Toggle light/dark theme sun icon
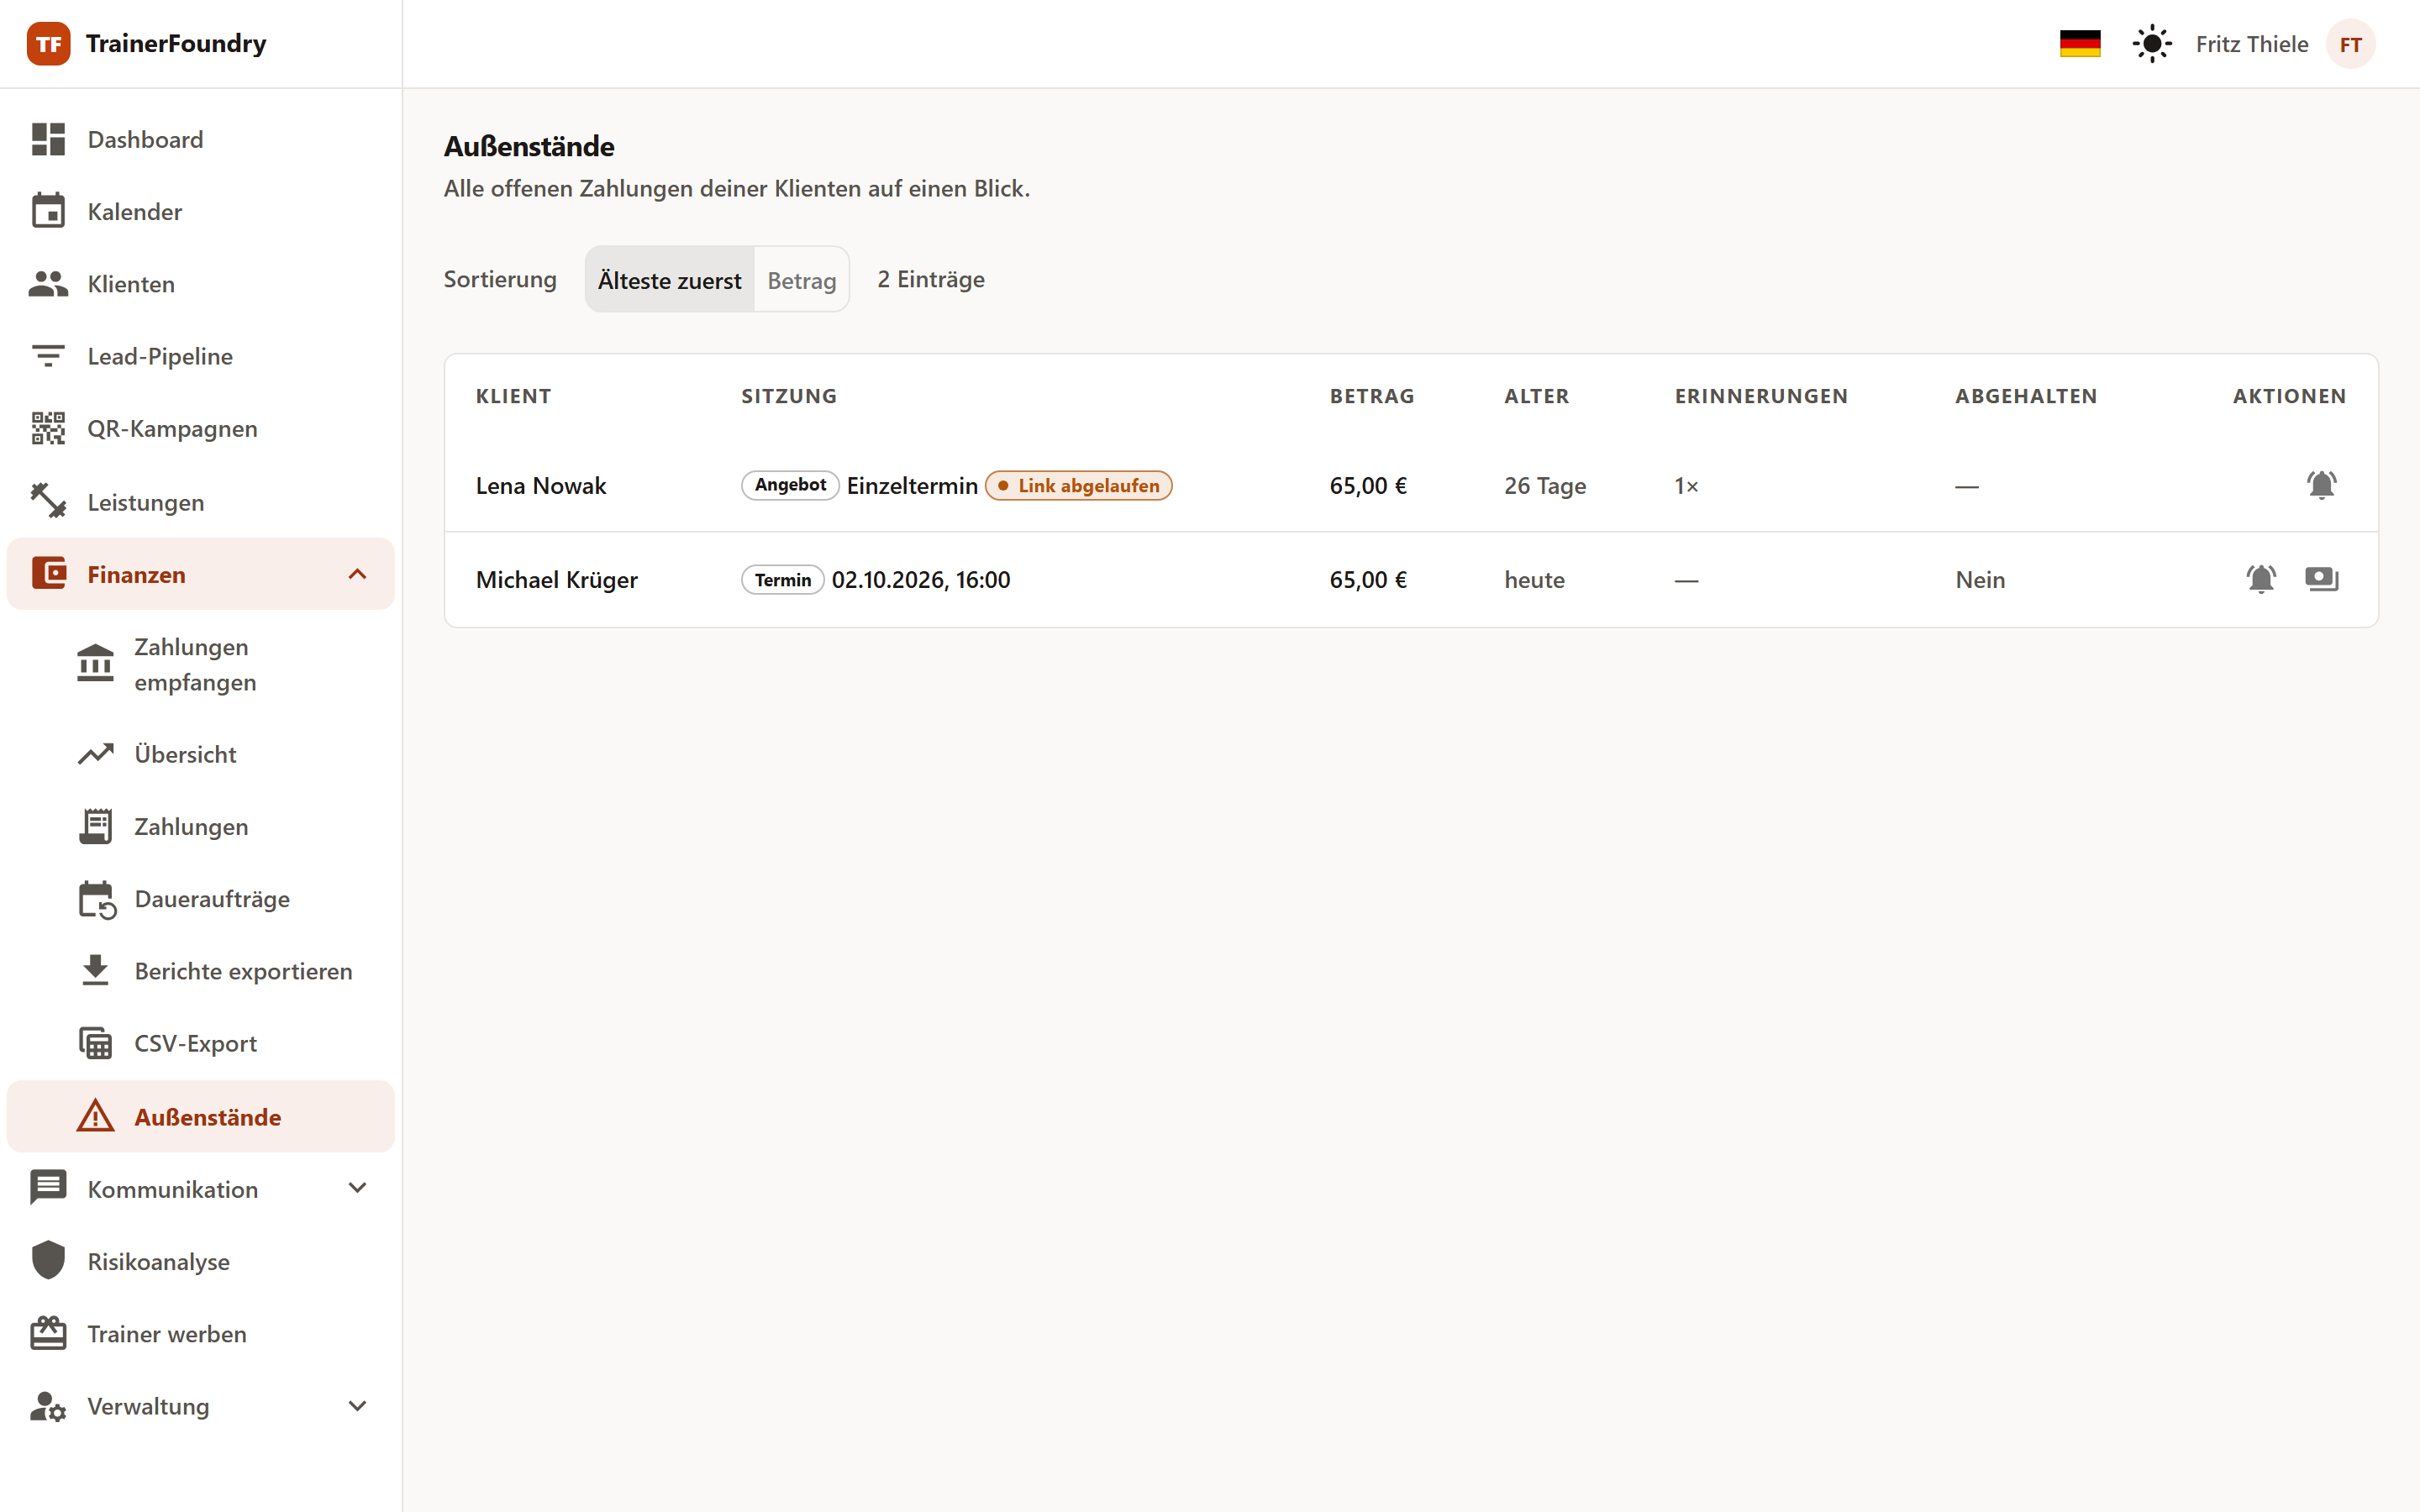 (2152, 44)
